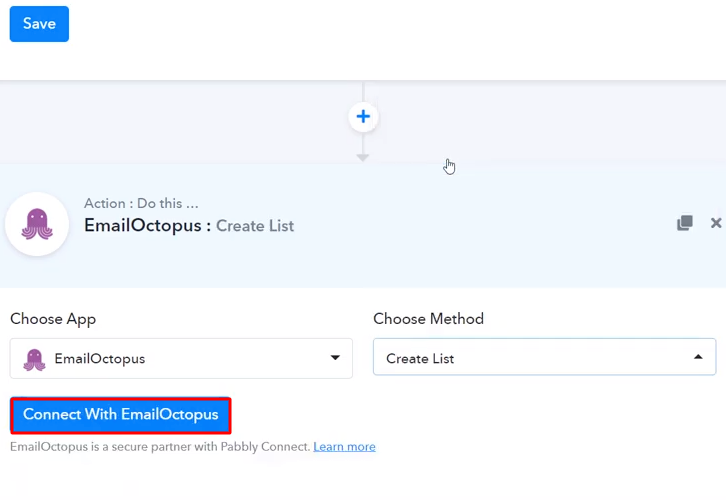This screenshot has height=500, width=726.
Task: Click the 'EmailOctopus : Create List' action title
Action: 189,226
